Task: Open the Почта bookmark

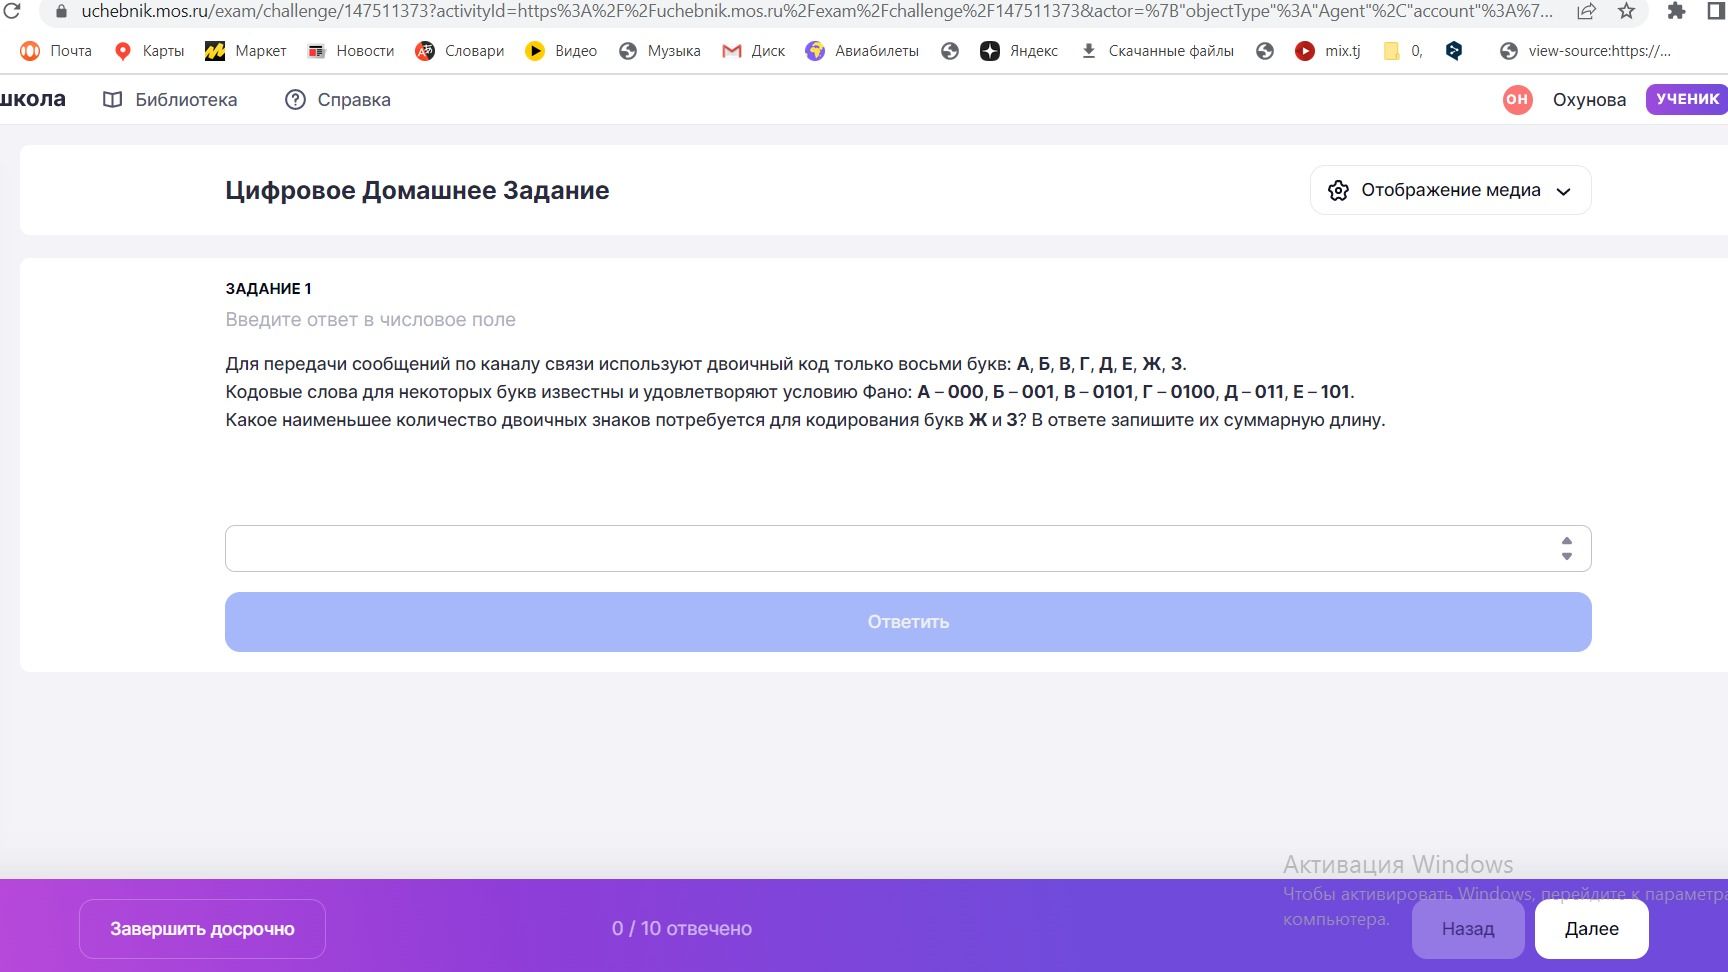Action: click(56, 51)
